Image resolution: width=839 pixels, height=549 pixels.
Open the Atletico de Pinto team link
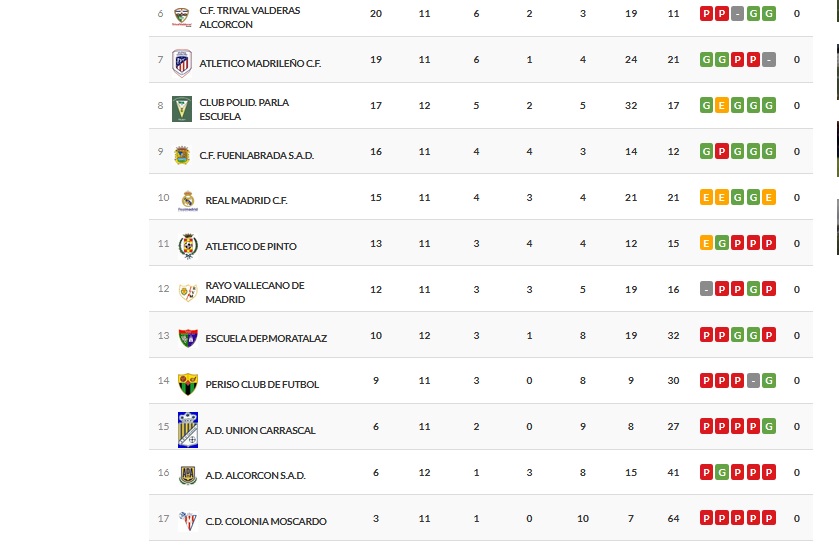point(251,246)
